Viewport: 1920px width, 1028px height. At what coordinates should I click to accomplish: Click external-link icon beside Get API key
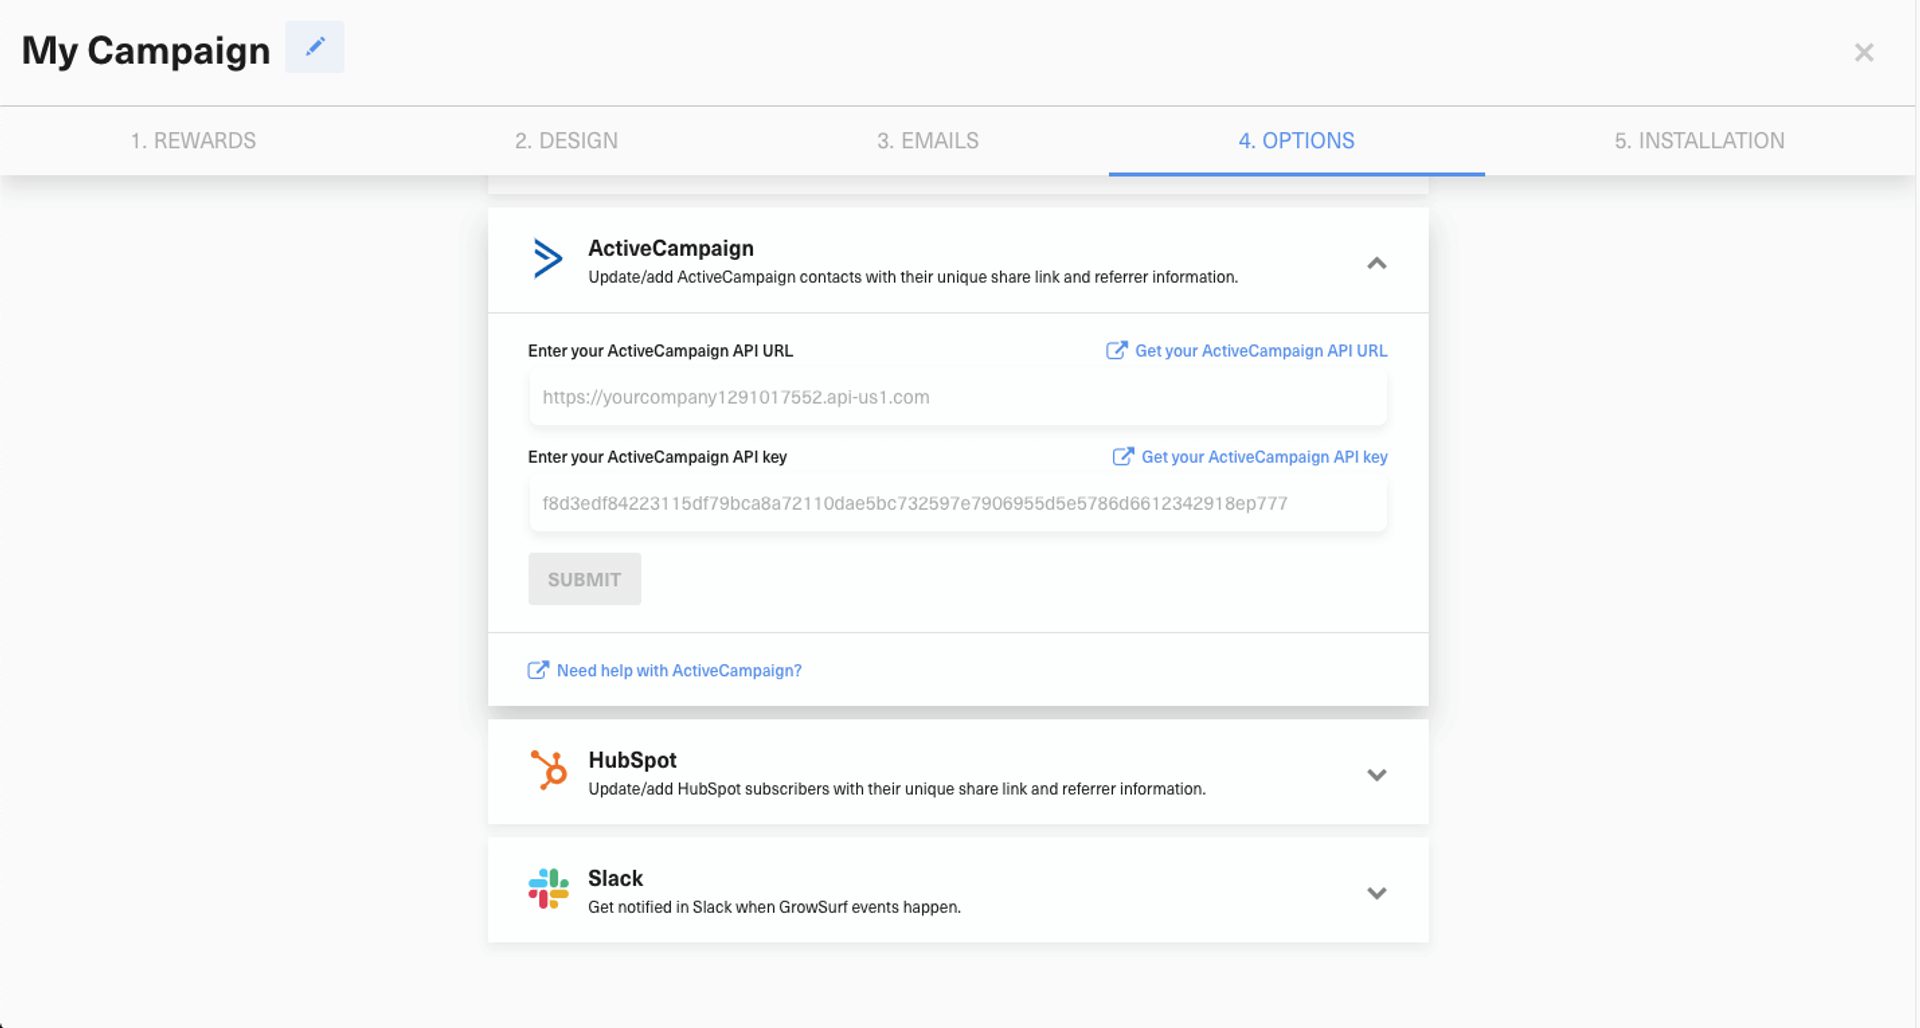click(x=1123, y=457)
